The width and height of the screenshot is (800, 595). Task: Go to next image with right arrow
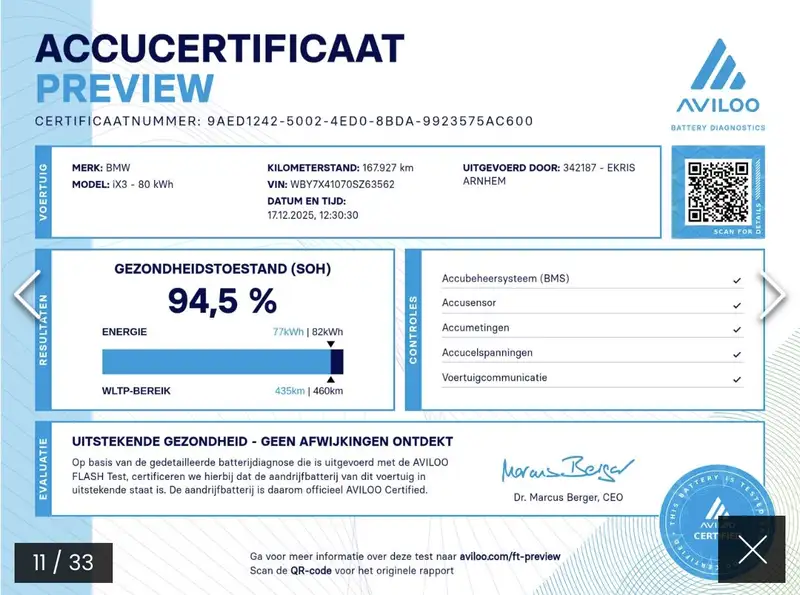773,297
